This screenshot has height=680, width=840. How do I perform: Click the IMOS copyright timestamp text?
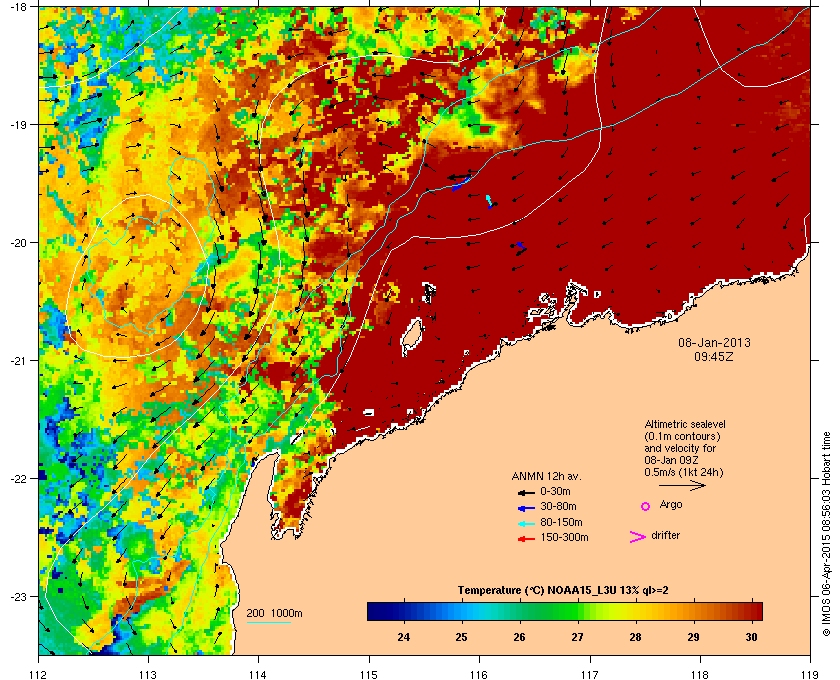coord(826,535)
